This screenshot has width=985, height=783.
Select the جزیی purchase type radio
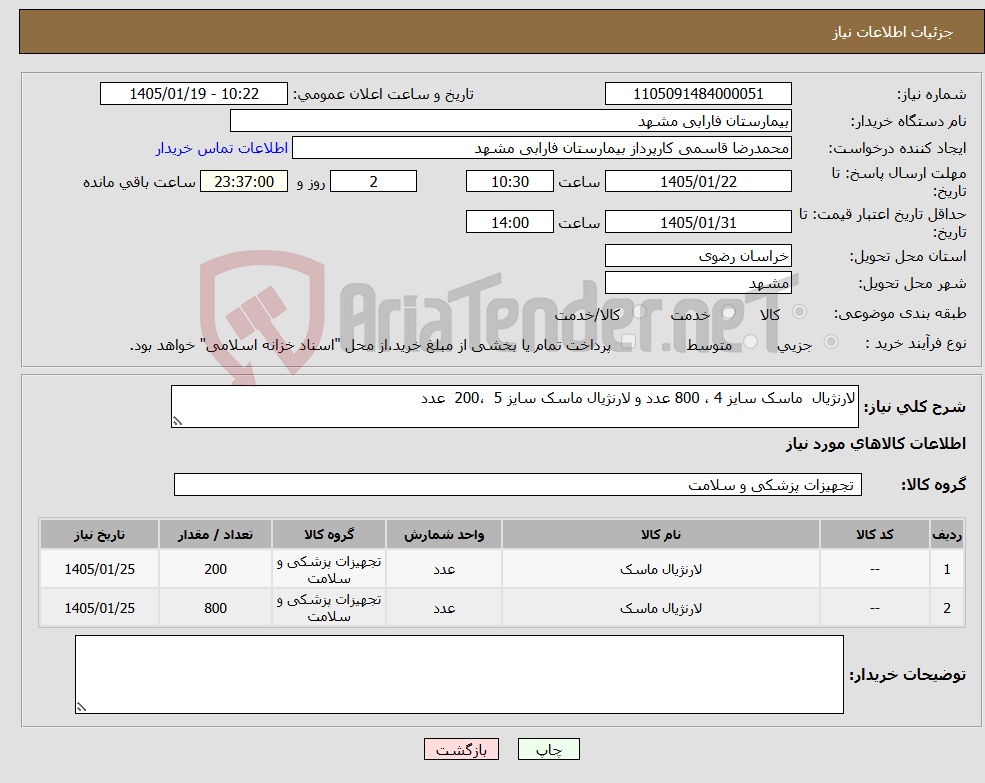(x=831, y=342)
